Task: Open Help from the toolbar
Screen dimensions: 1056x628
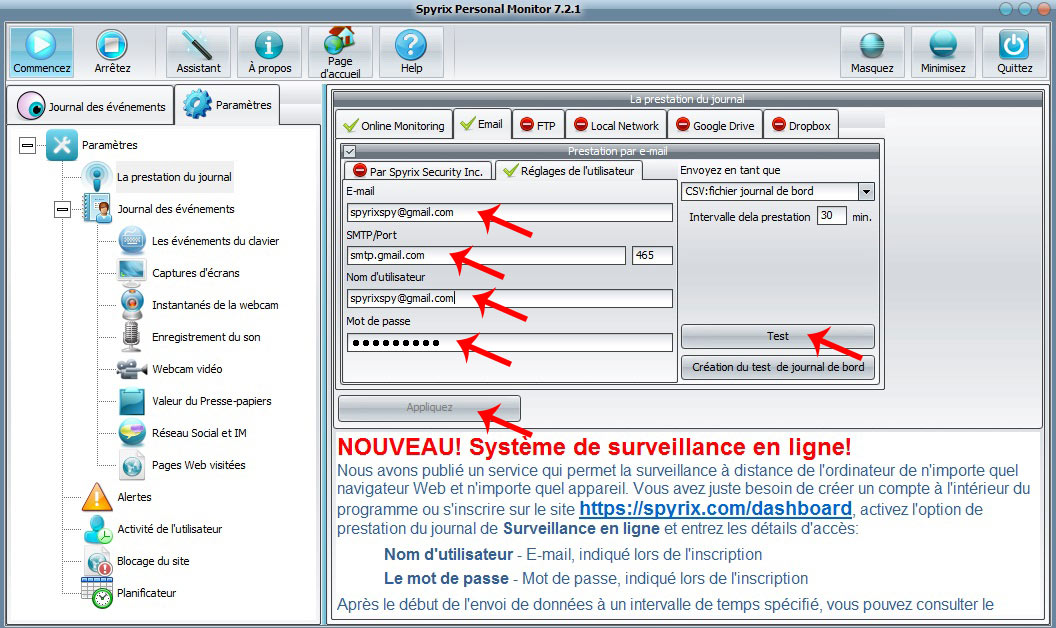Action: point(411,52)
